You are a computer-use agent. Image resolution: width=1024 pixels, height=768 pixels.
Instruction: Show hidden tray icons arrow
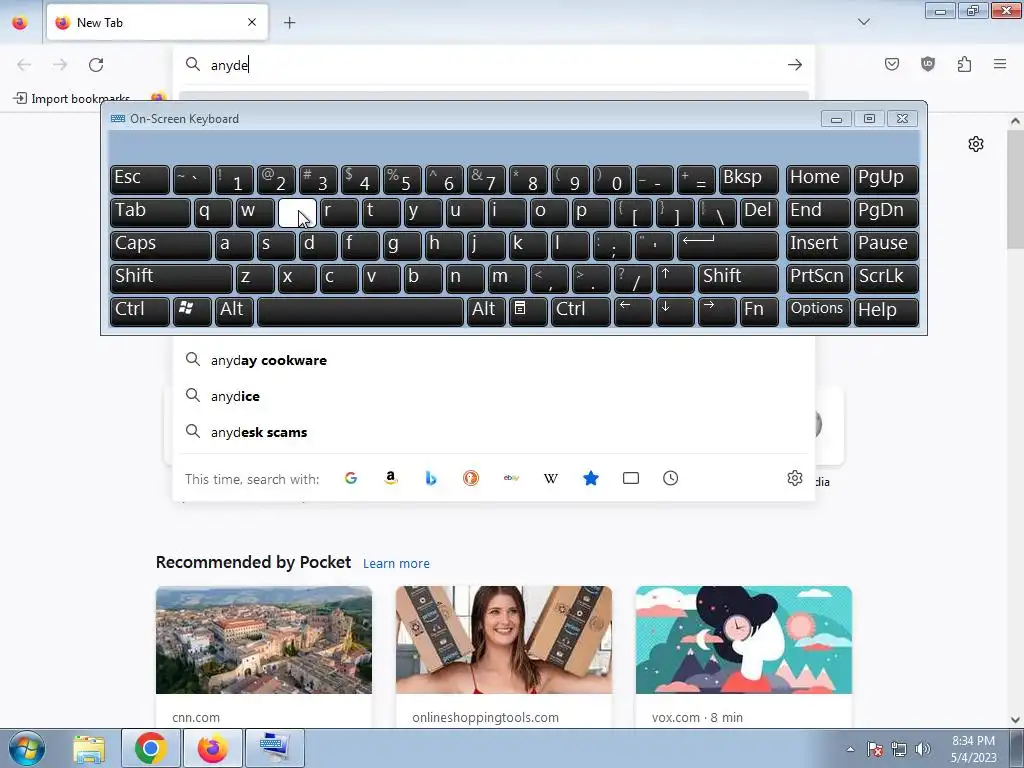tap(850, 749)
